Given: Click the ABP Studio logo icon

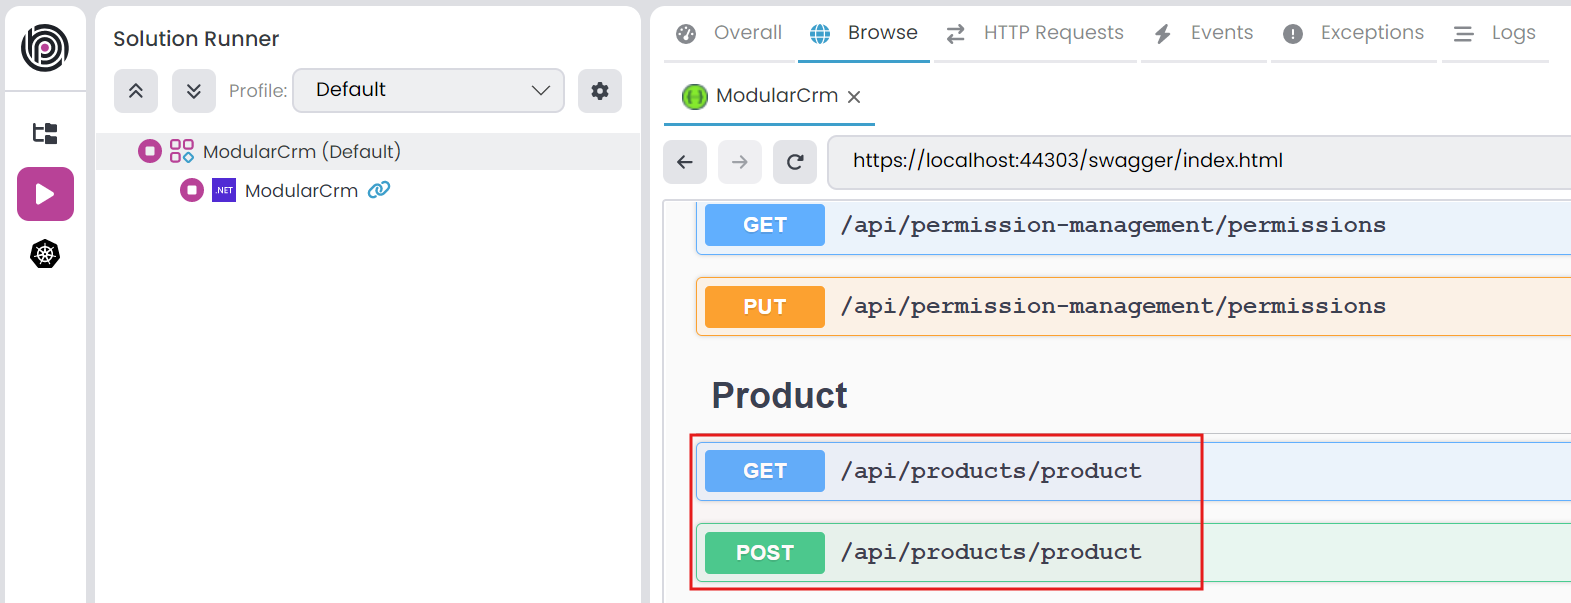Looking at the screenshot, I should point(45,47).
